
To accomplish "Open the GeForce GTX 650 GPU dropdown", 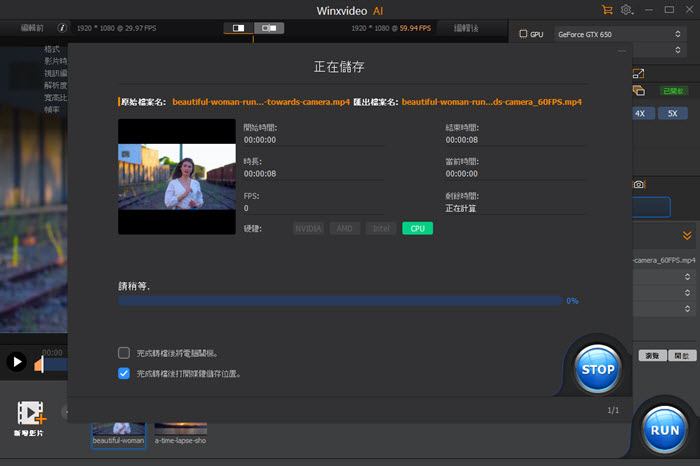I will click(x=619, y=34).
